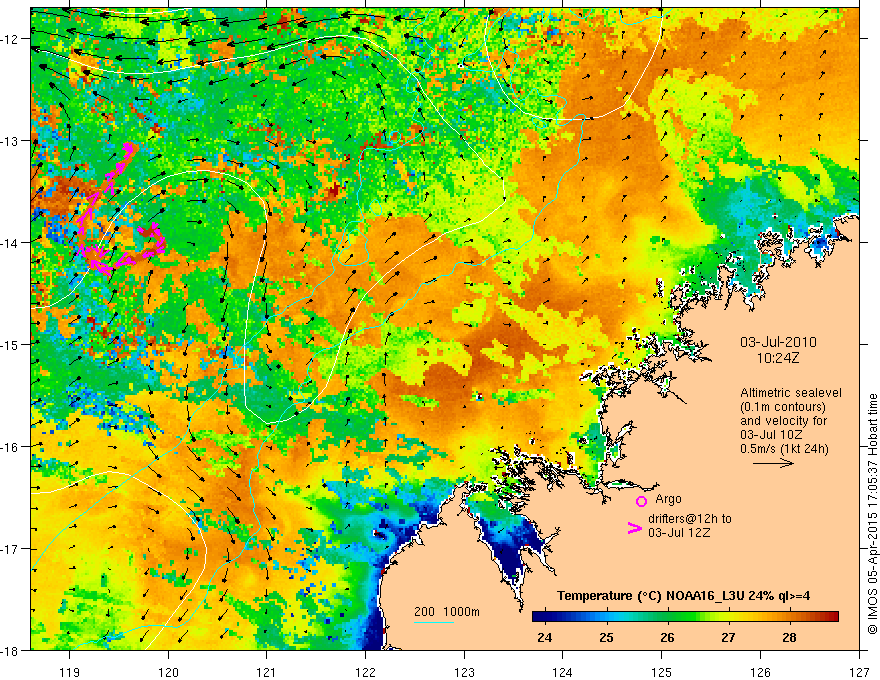The height and width of the screenshot is (680, 880).
Task: Click the 'Altimetric sealevel' legend text
Action: (791, 393)
